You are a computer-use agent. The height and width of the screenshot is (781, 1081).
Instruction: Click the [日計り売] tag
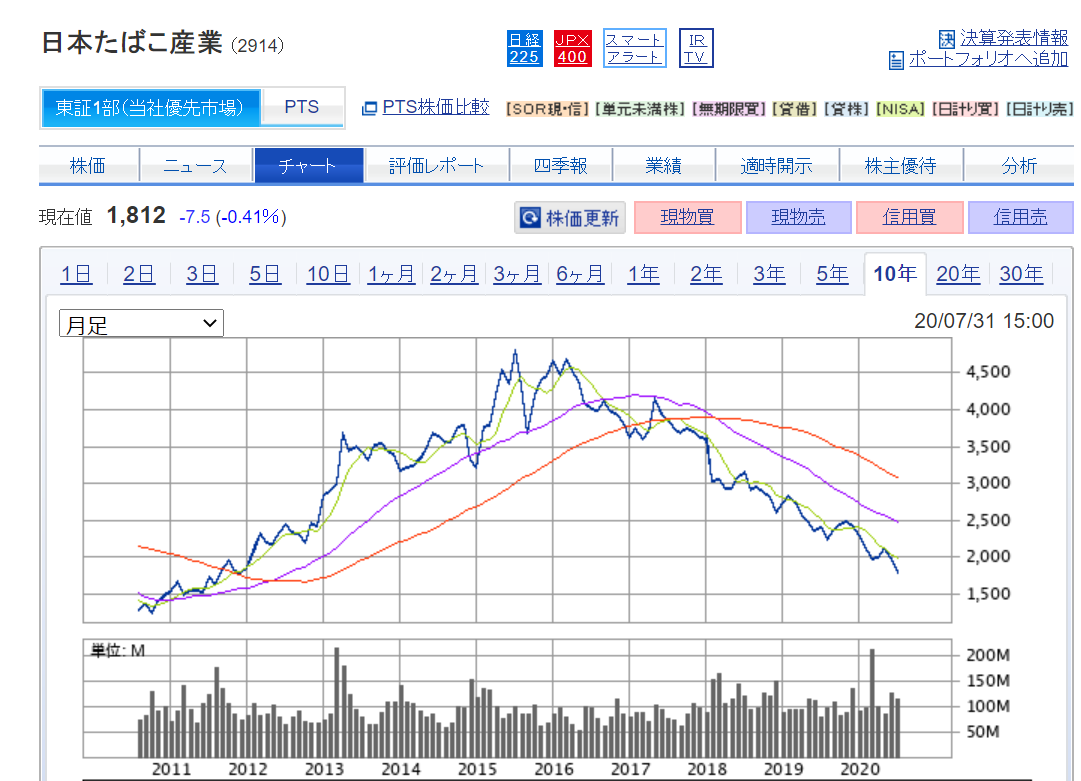1040,109
